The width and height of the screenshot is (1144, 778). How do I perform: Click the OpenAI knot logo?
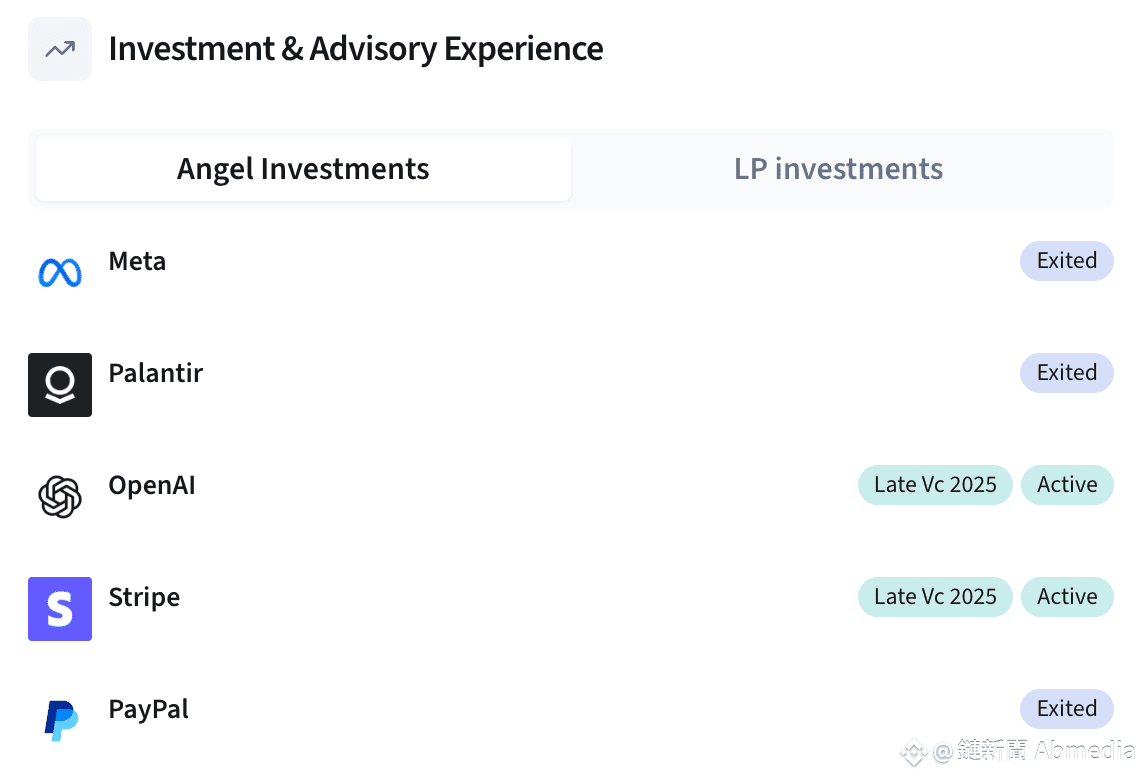(x=60, y=497)
